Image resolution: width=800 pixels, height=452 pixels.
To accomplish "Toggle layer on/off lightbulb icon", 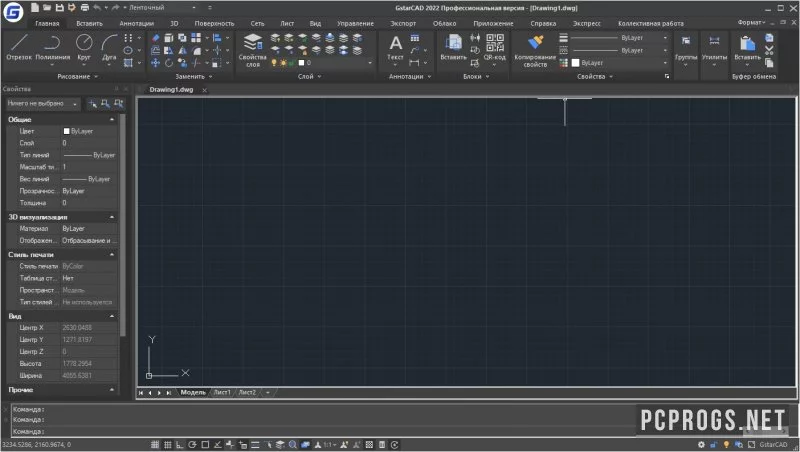I will point(274,63).
